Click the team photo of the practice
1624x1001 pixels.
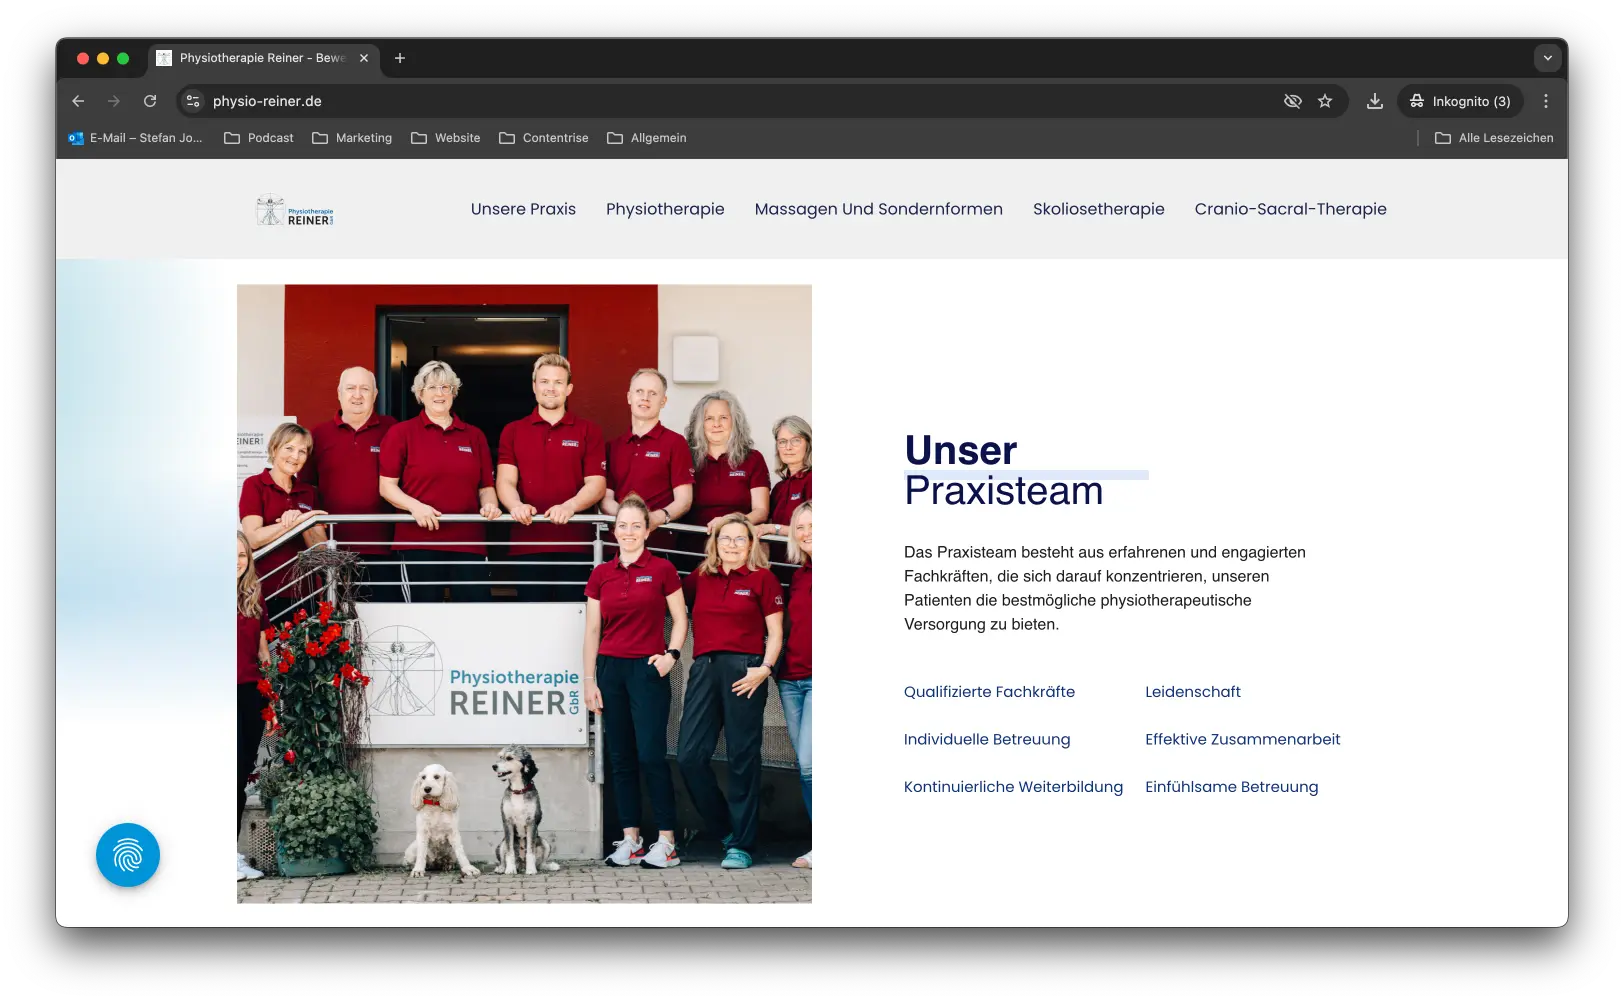click(524, 593)
